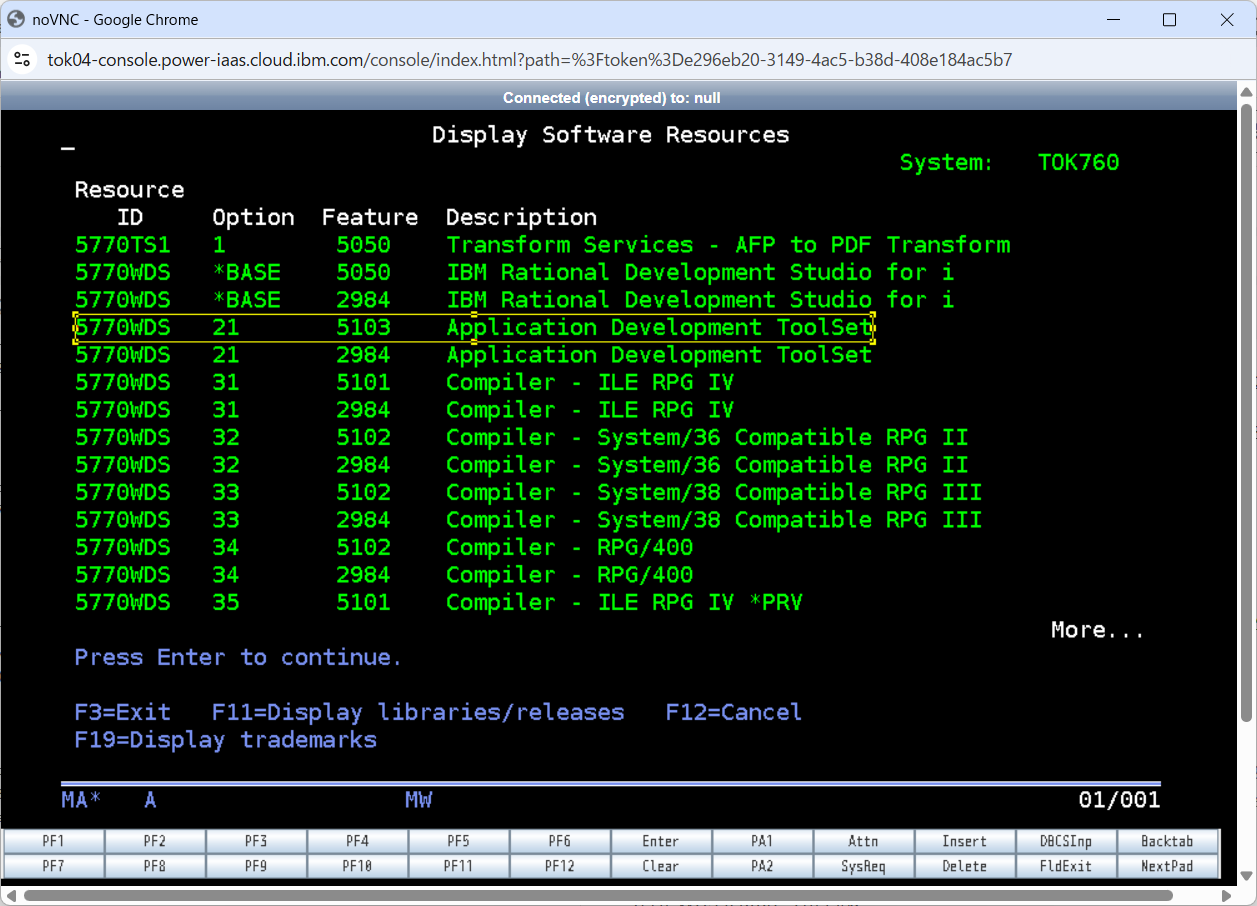Click the F3=Exit text

pos(123,712)
